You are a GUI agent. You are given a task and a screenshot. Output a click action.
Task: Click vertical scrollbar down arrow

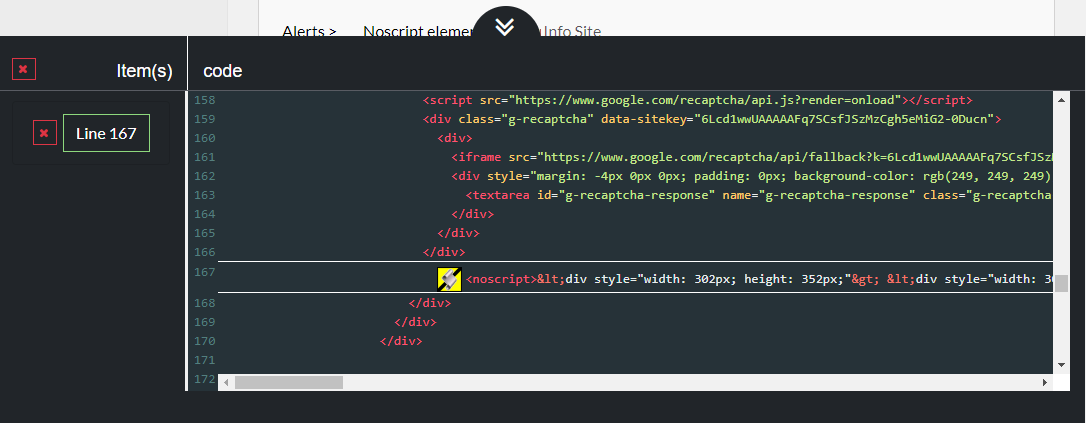coord(1061,364)
